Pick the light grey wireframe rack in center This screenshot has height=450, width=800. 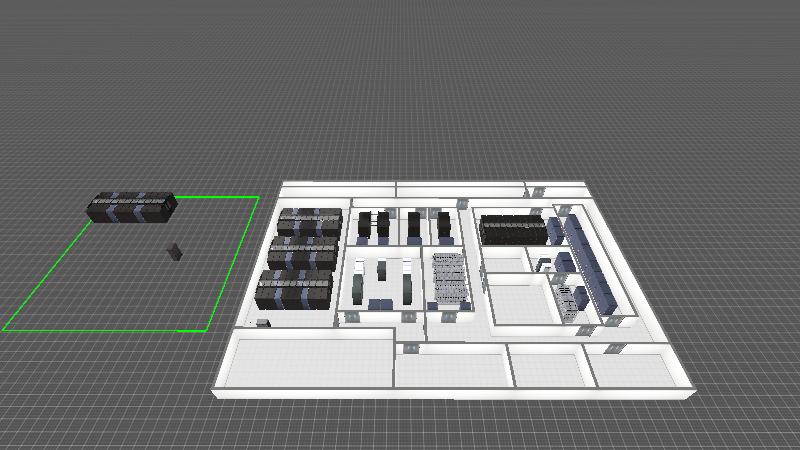coord(450,280)
